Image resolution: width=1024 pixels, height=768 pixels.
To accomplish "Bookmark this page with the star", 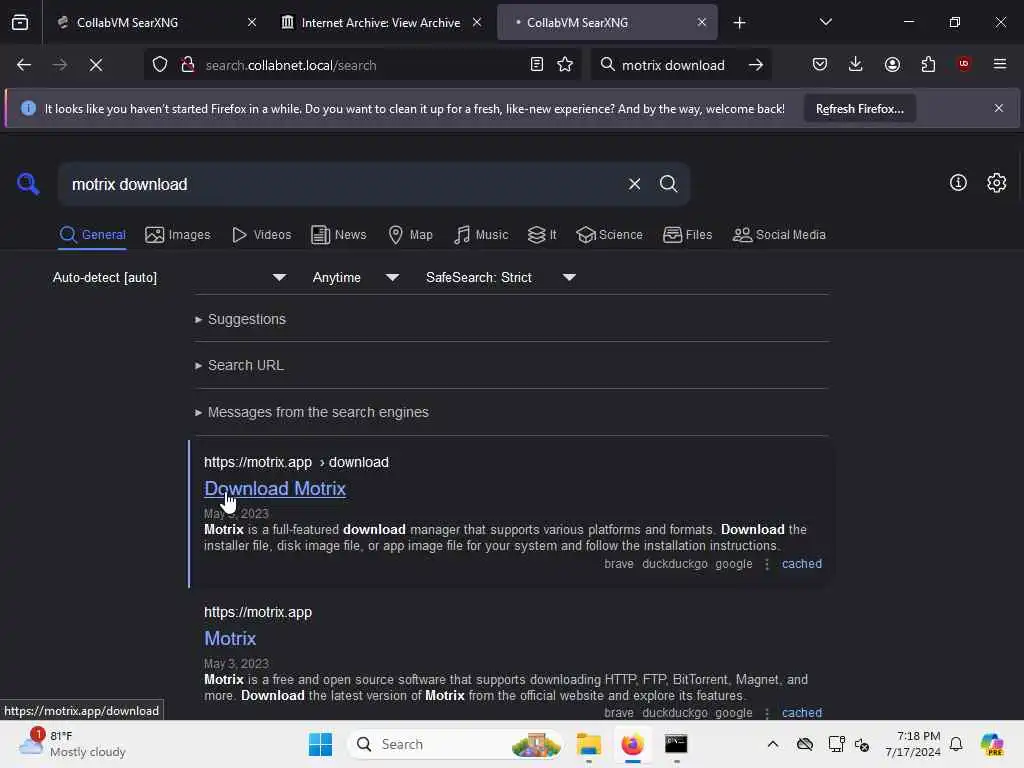I will coord(565,65).
